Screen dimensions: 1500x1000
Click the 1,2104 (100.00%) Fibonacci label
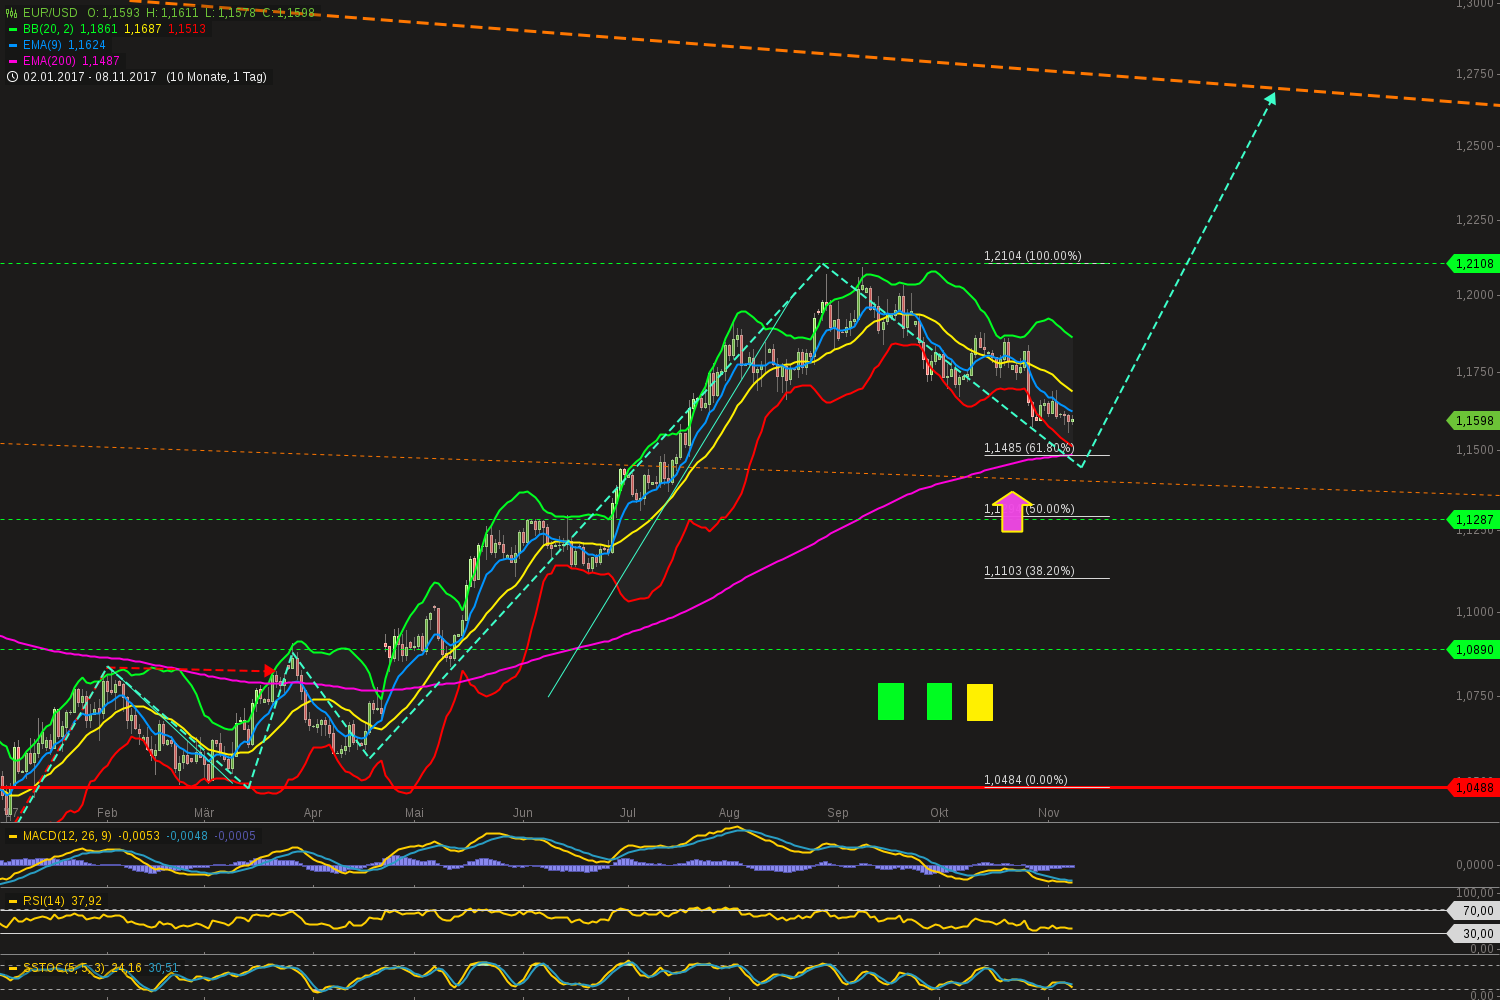pos(1031,256)
